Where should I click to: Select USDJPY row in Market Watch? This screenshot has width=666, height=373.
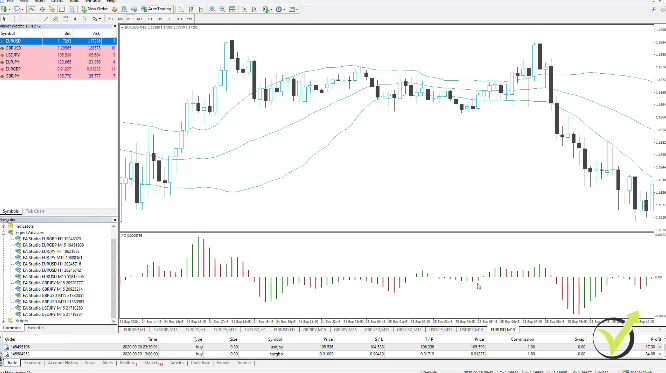[58, 55]
